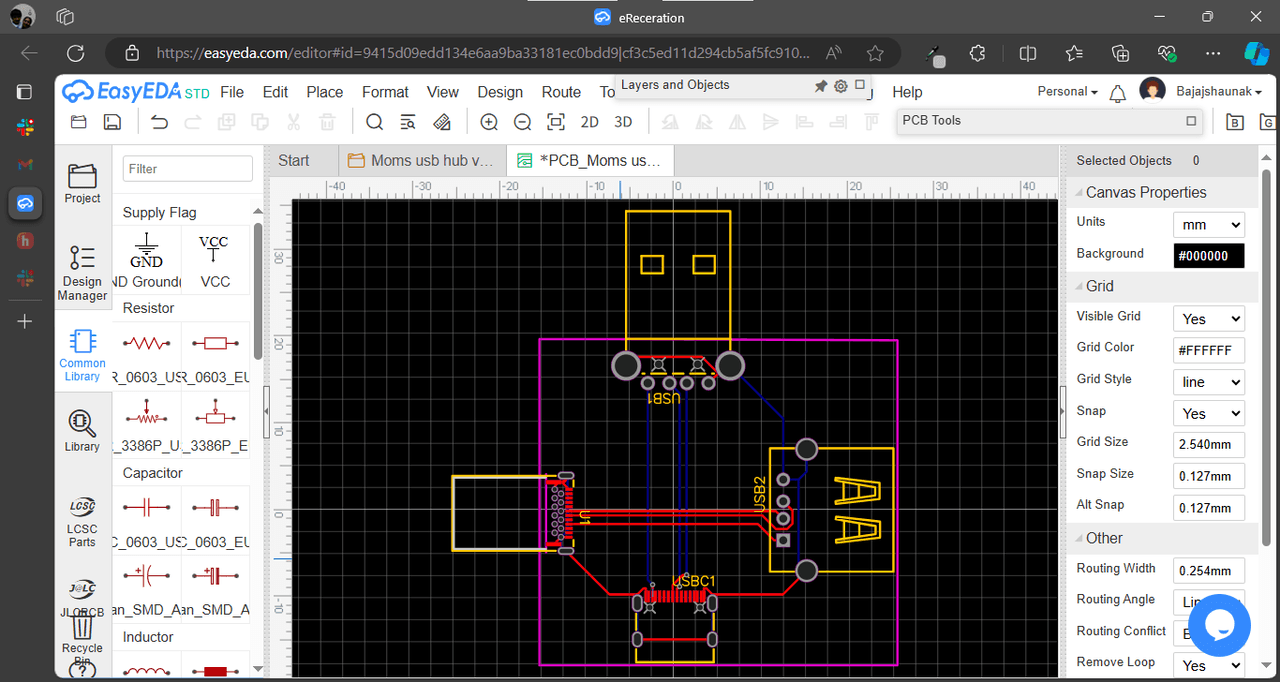The image size is (1280, 682).
Task: Open the LCSC Parts sidebar
Action: tap(82, 521)
